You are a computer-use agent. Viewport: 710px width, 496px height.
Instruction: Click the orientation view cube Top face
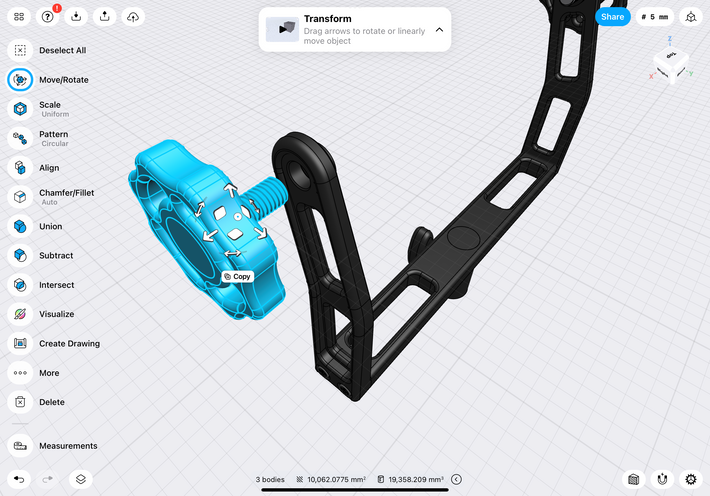[671, 55]
